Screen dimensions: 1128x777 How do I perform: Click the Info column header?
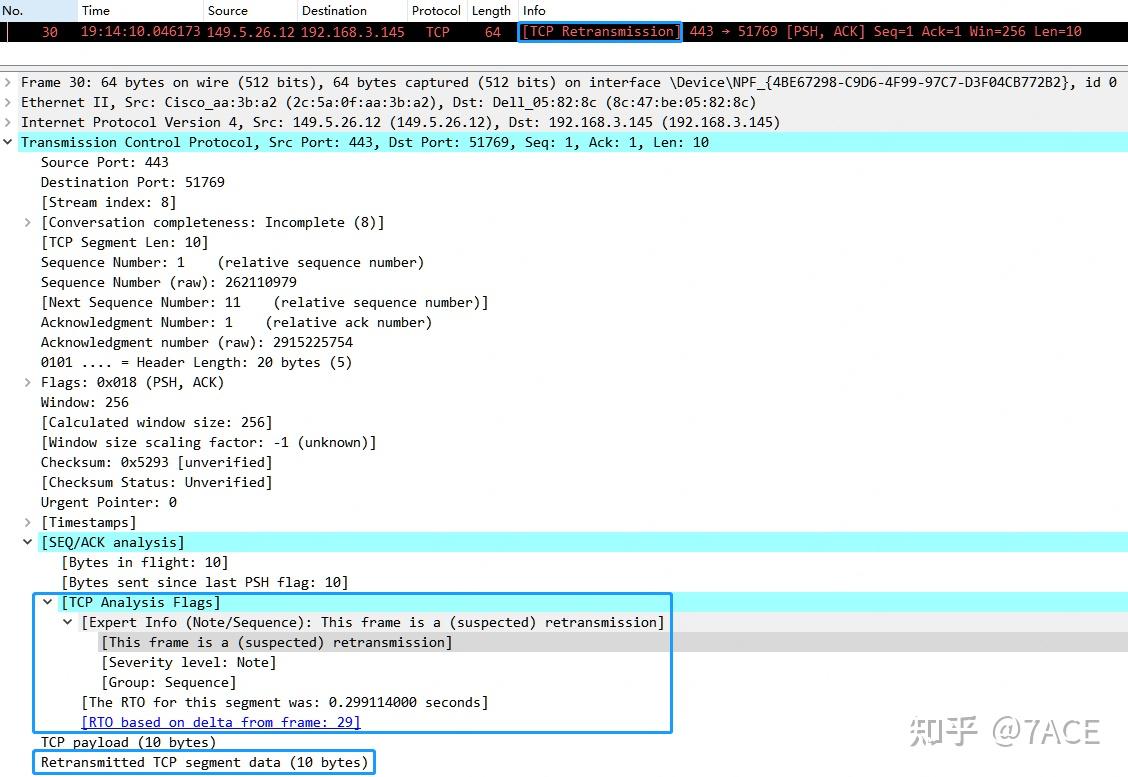[x=534, y=11]
